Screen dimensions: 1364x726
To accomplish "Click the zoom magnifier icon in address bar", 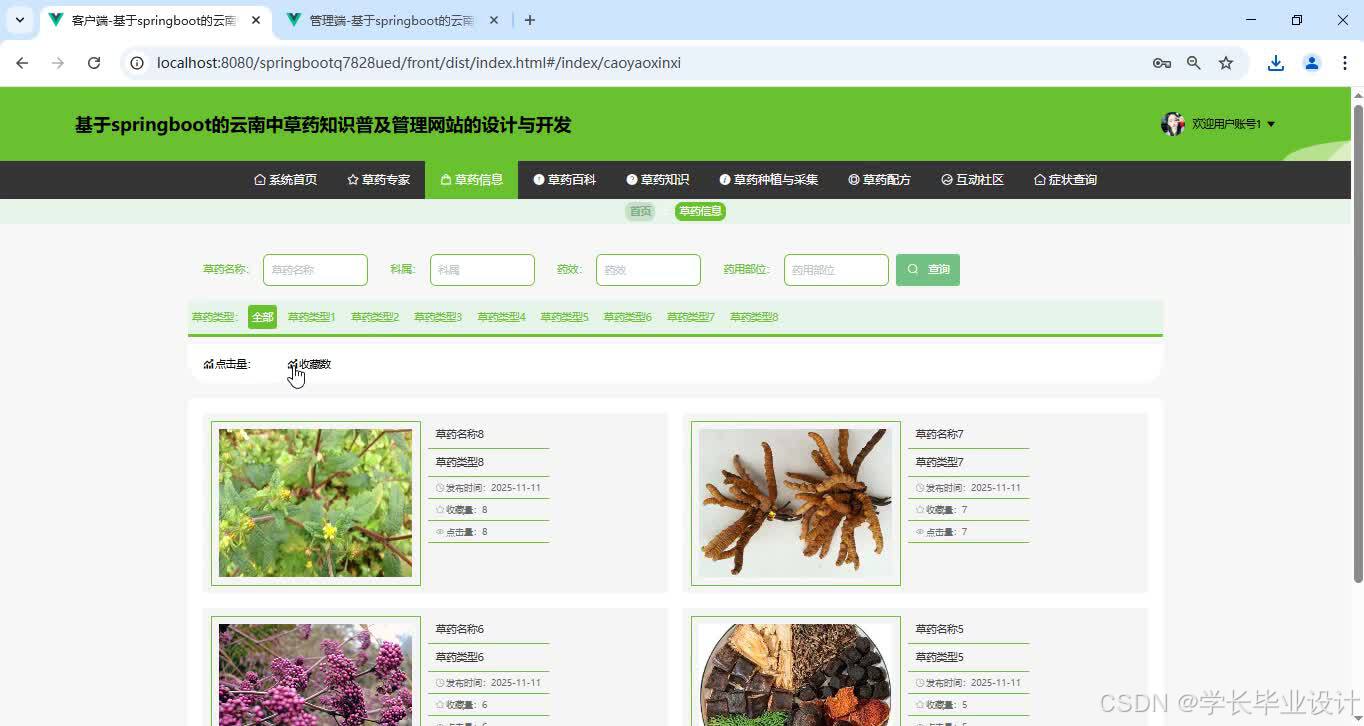I will pyautogui.click(x=1193, y=63).
